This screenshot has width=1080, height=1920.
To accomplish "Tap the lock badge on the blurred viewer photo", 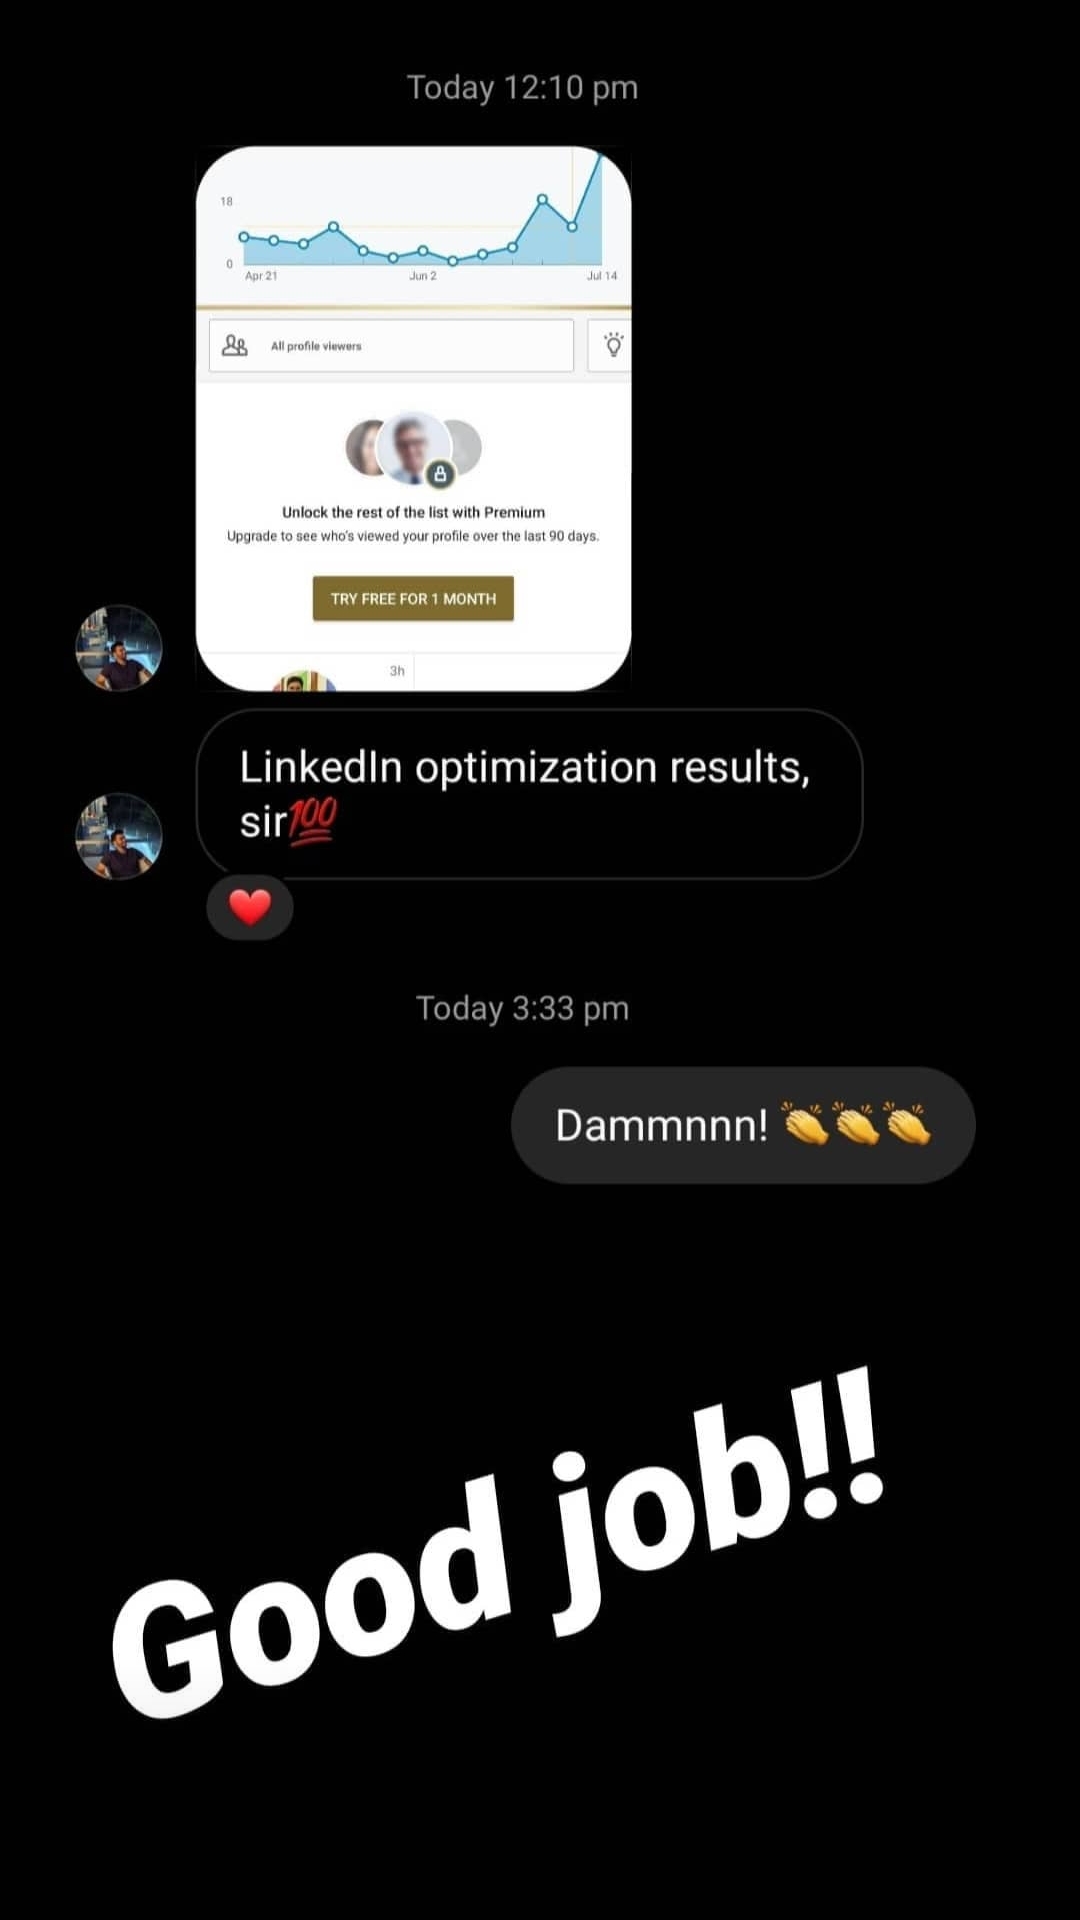I will pos(440,474).
